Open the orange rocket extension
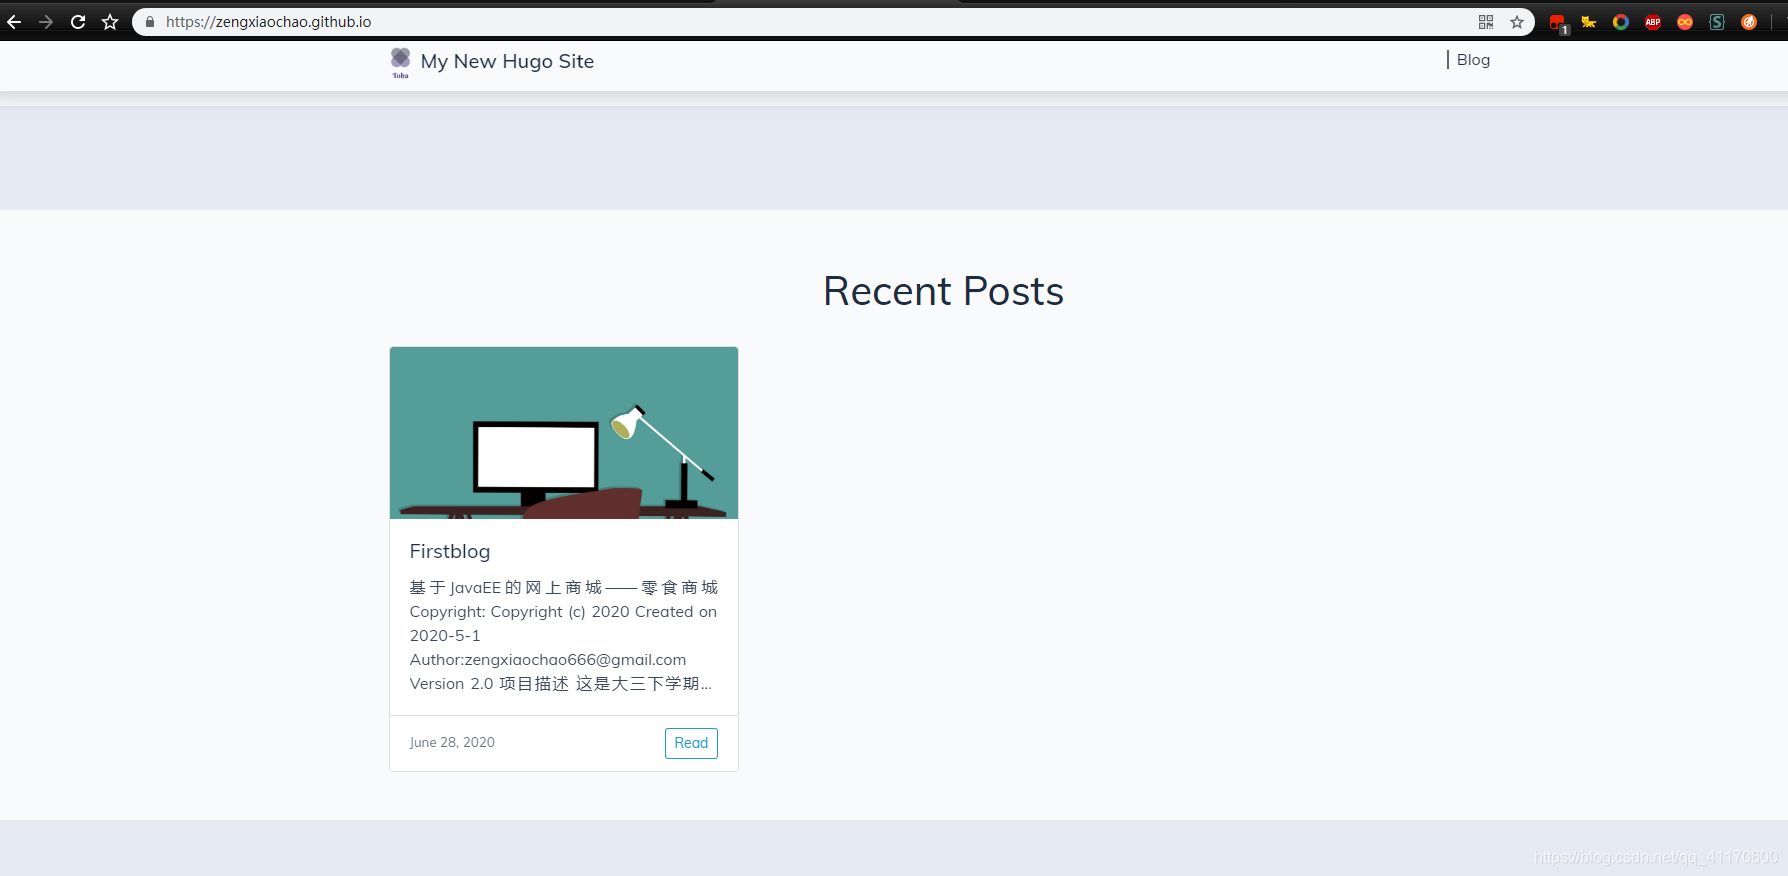The image size is (1788, 876). coord(1749,22)
